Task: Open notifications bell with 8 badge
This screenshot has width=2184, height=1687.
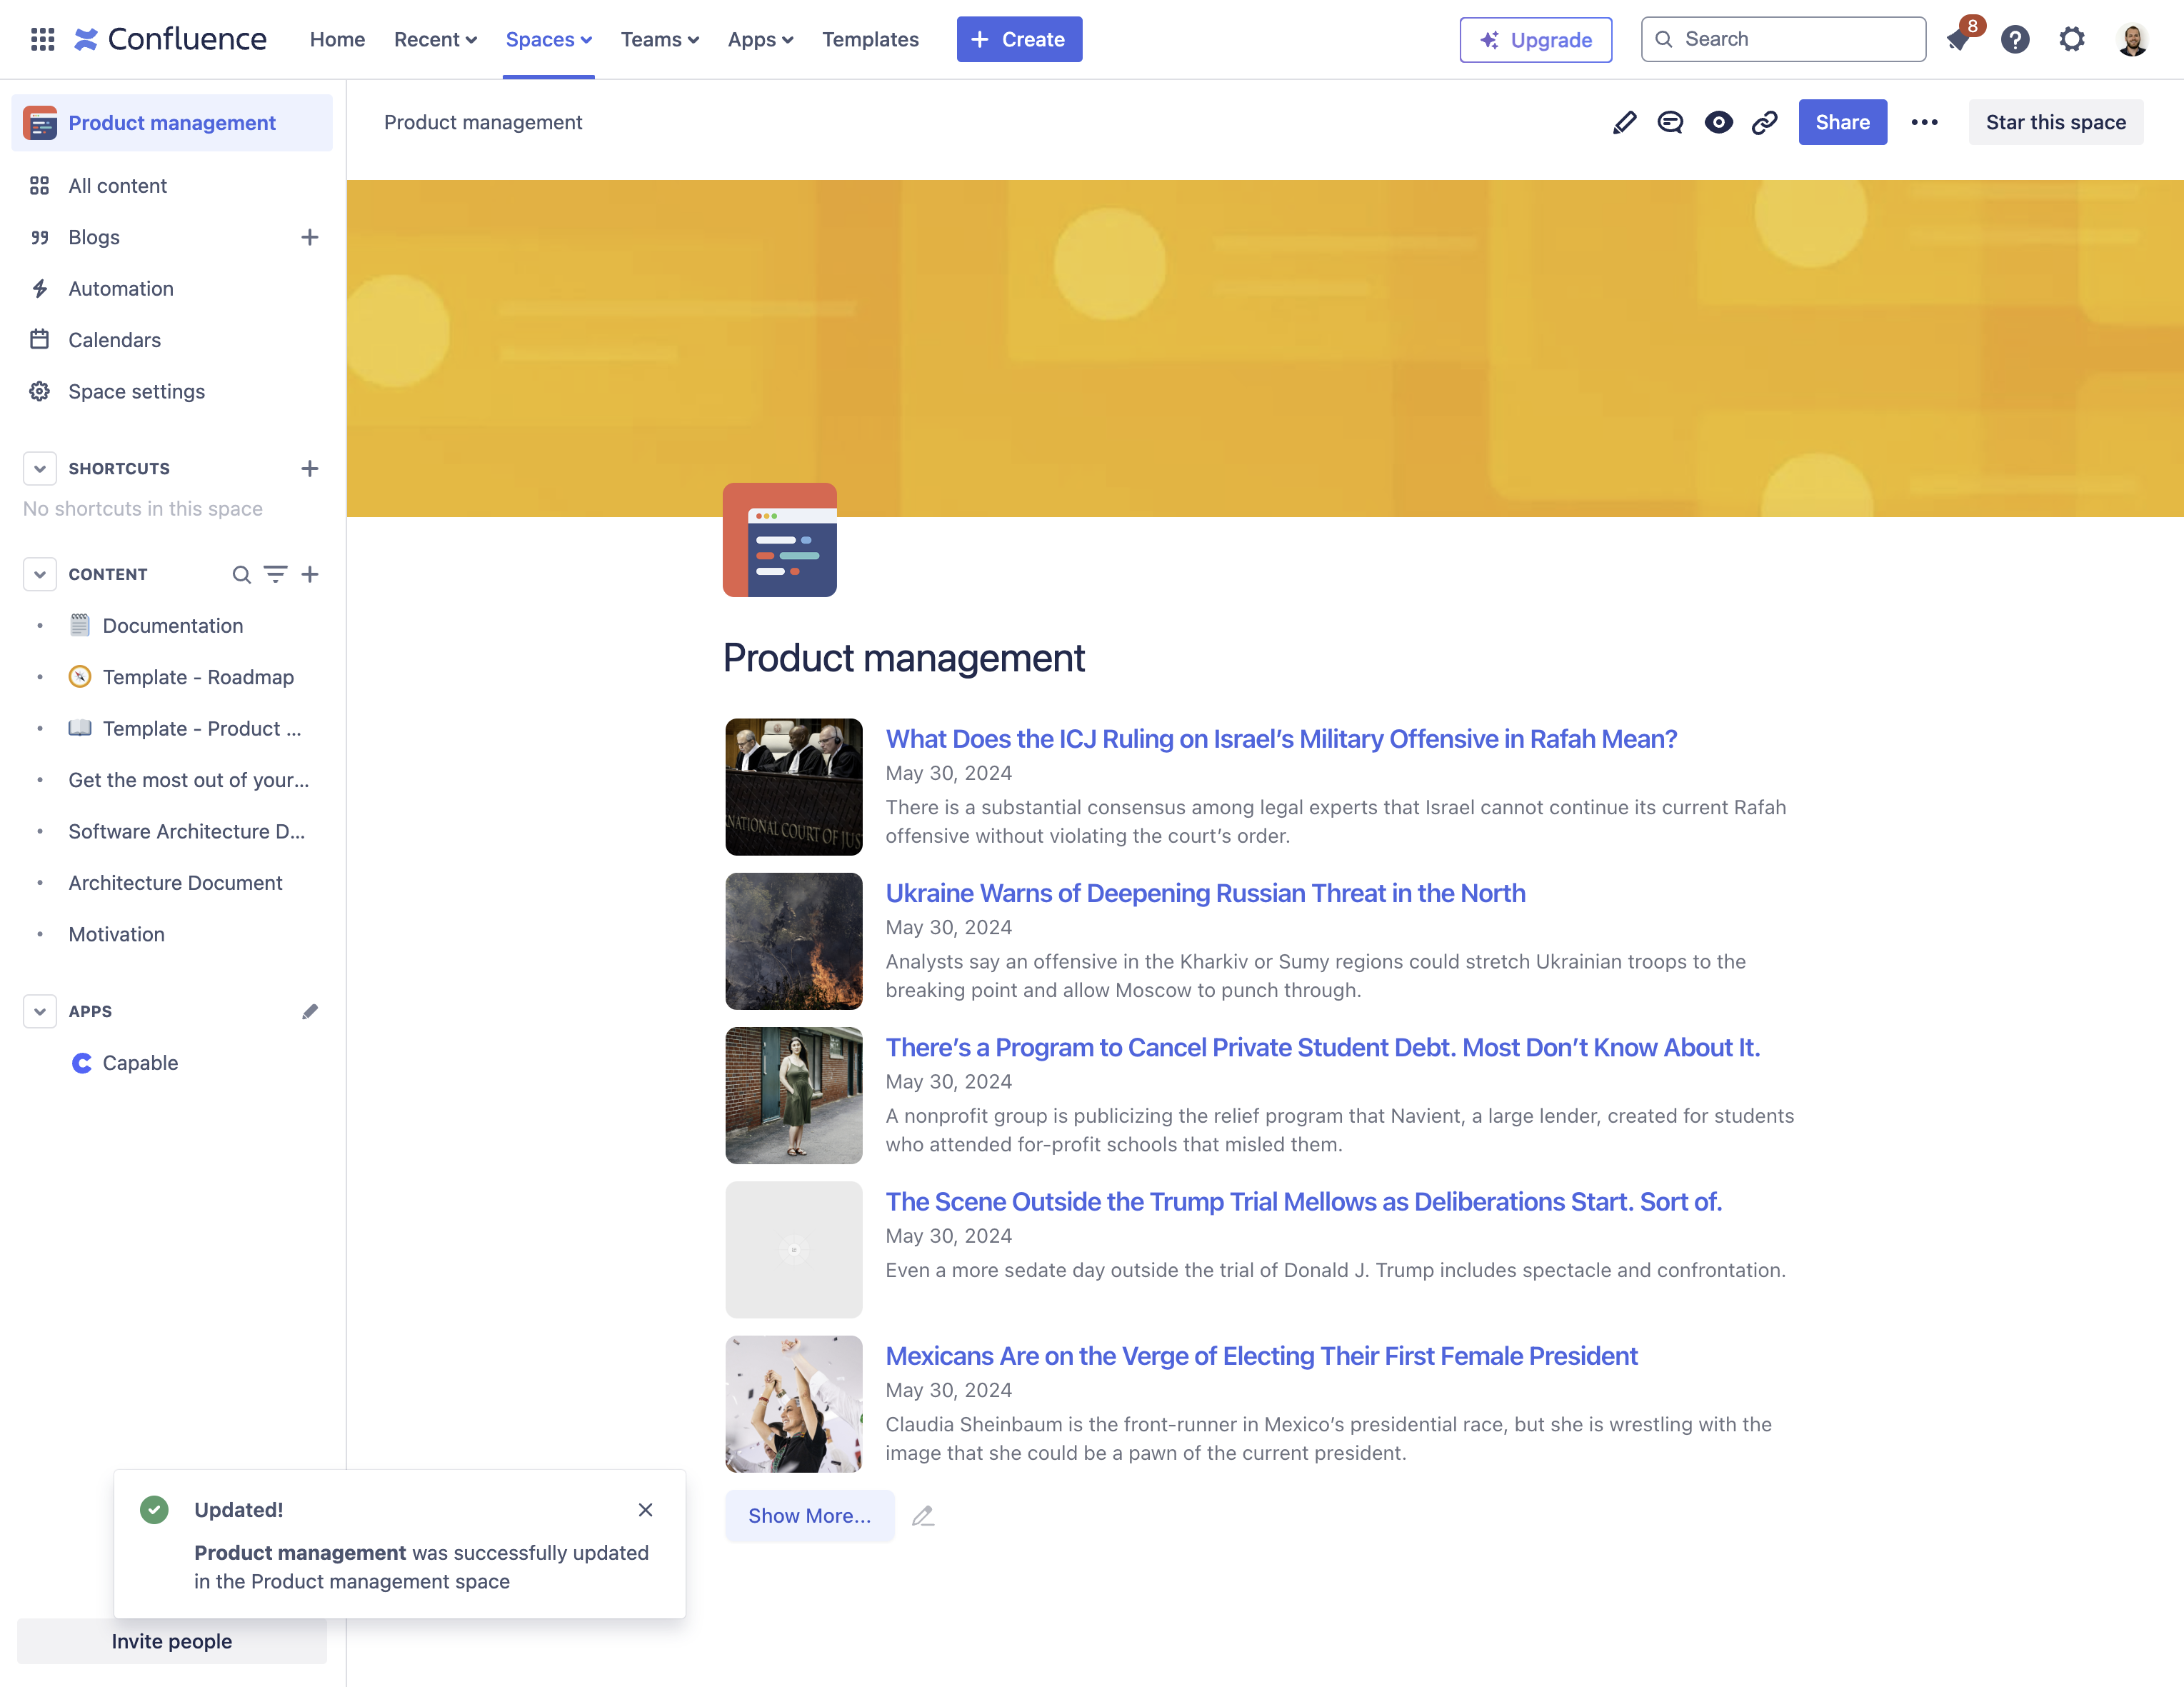Action: coord(1958,39)
